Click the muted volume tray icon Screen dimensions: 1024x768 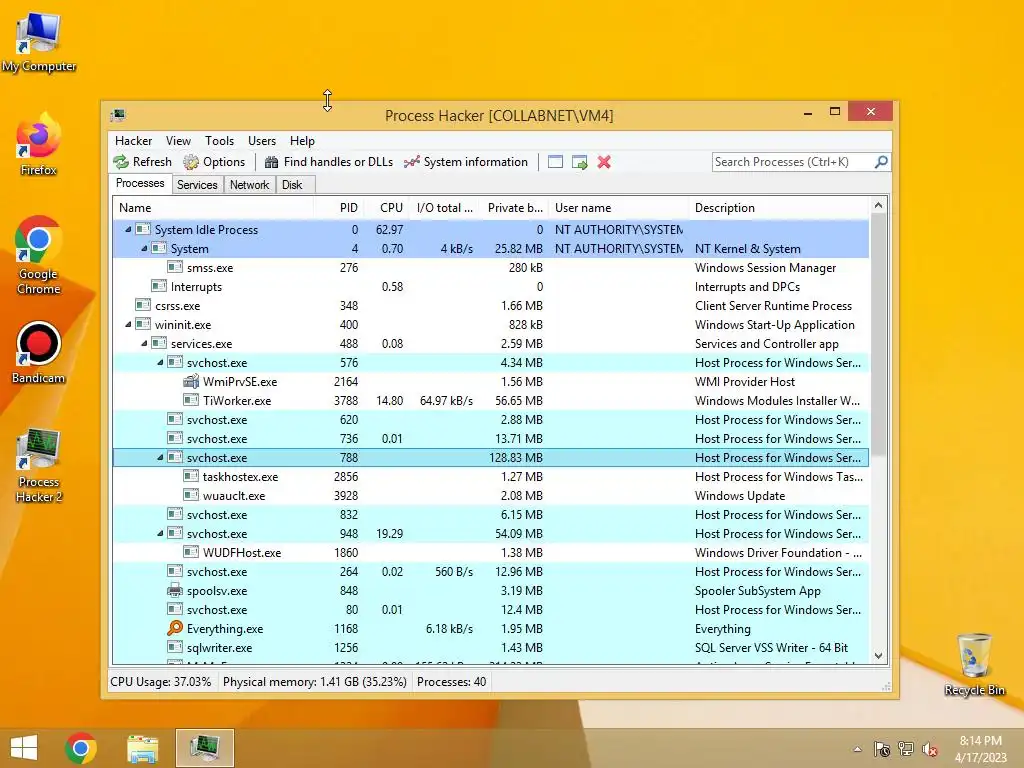(x=930, y=749)
